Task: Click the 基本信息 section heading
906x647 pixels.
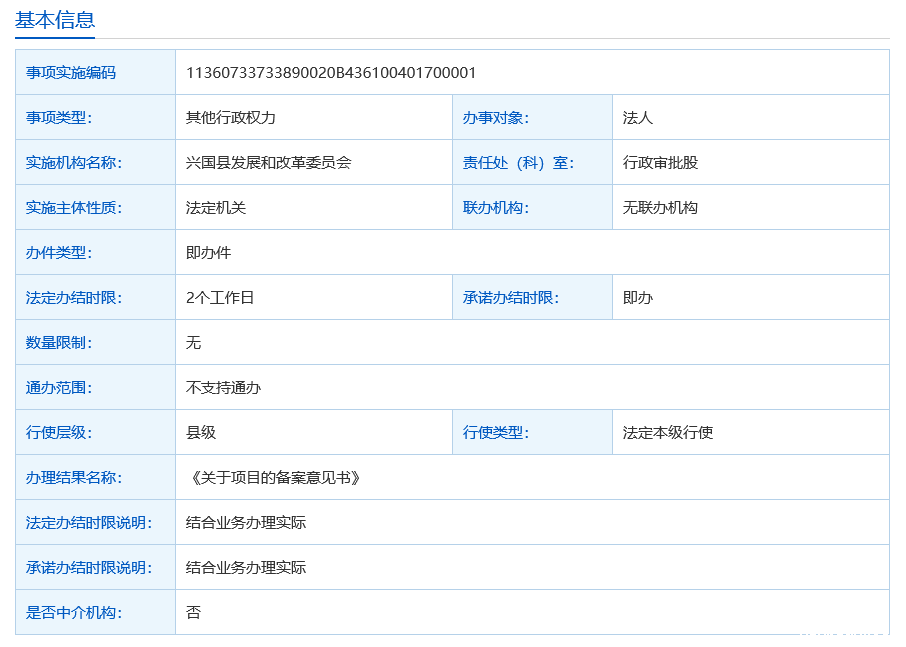Action: pos(55,19)
